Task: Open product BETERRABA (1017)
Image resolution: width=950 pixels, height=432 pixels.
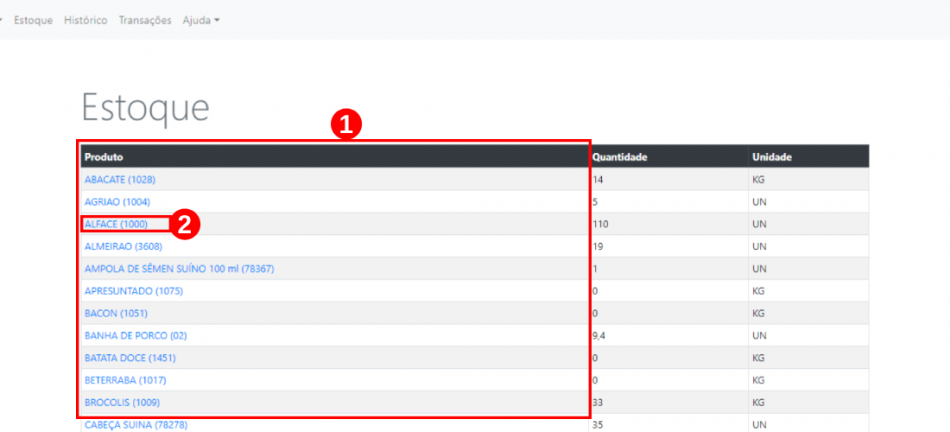Action: [125, 380]
